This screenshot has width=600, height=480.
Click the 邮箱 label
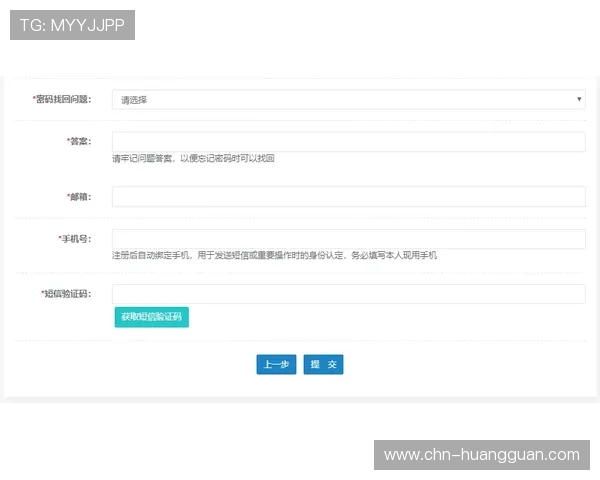pyautogui.click(x=79, y=197)
